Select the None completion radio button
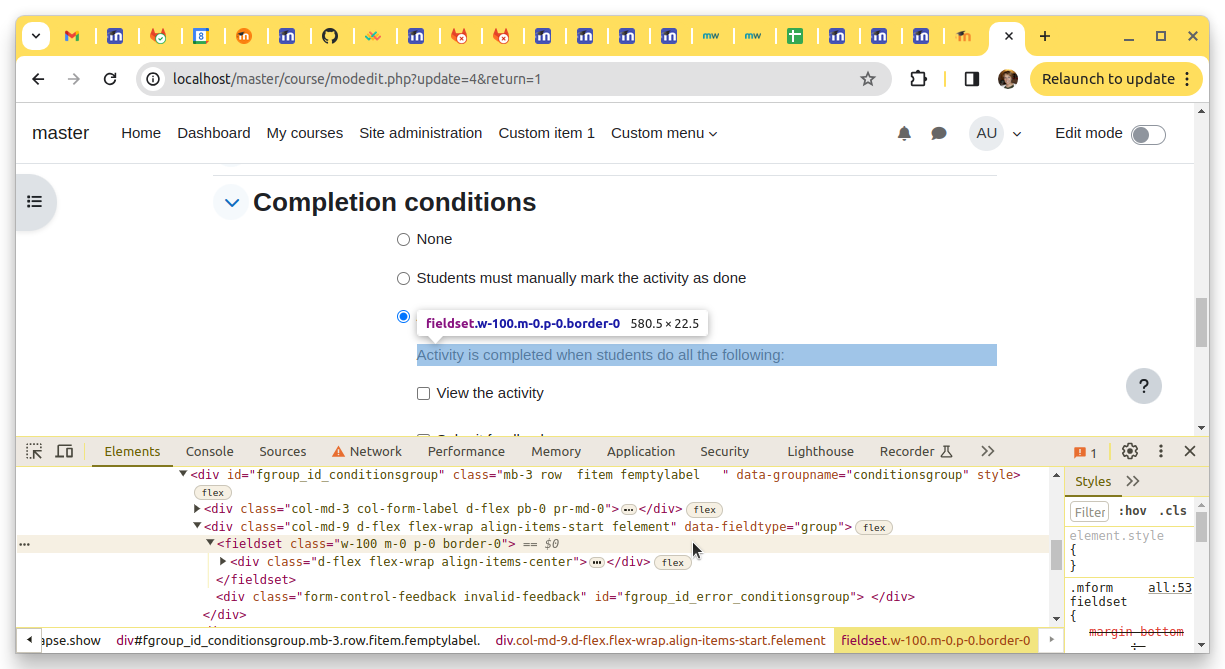The width and height of the screenshot is (1225, 669). click(404, 240)
